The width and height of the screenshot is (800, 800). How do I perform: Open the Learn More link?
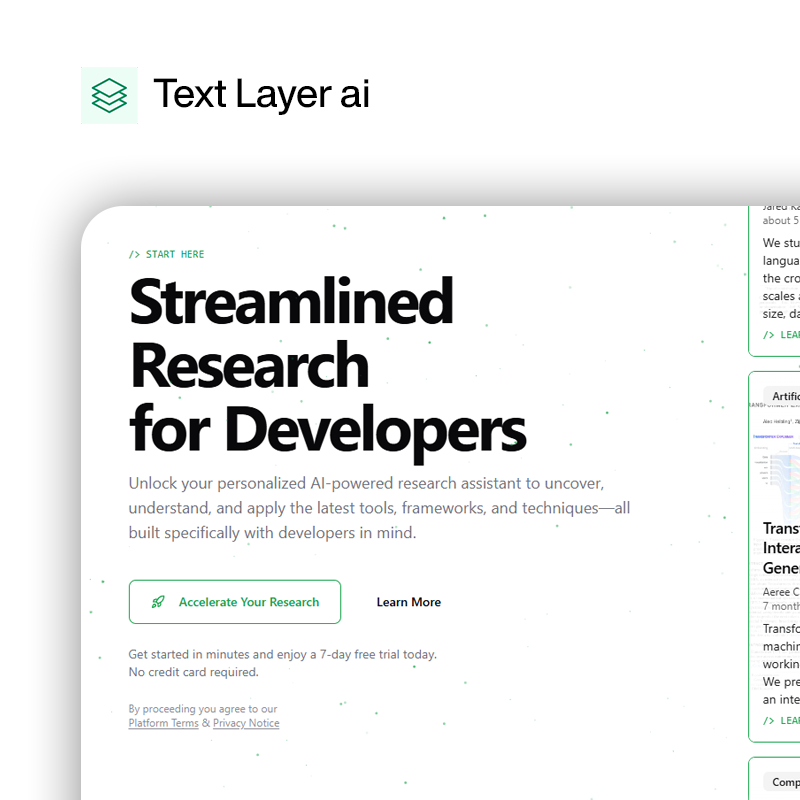[x=409, y=602]
